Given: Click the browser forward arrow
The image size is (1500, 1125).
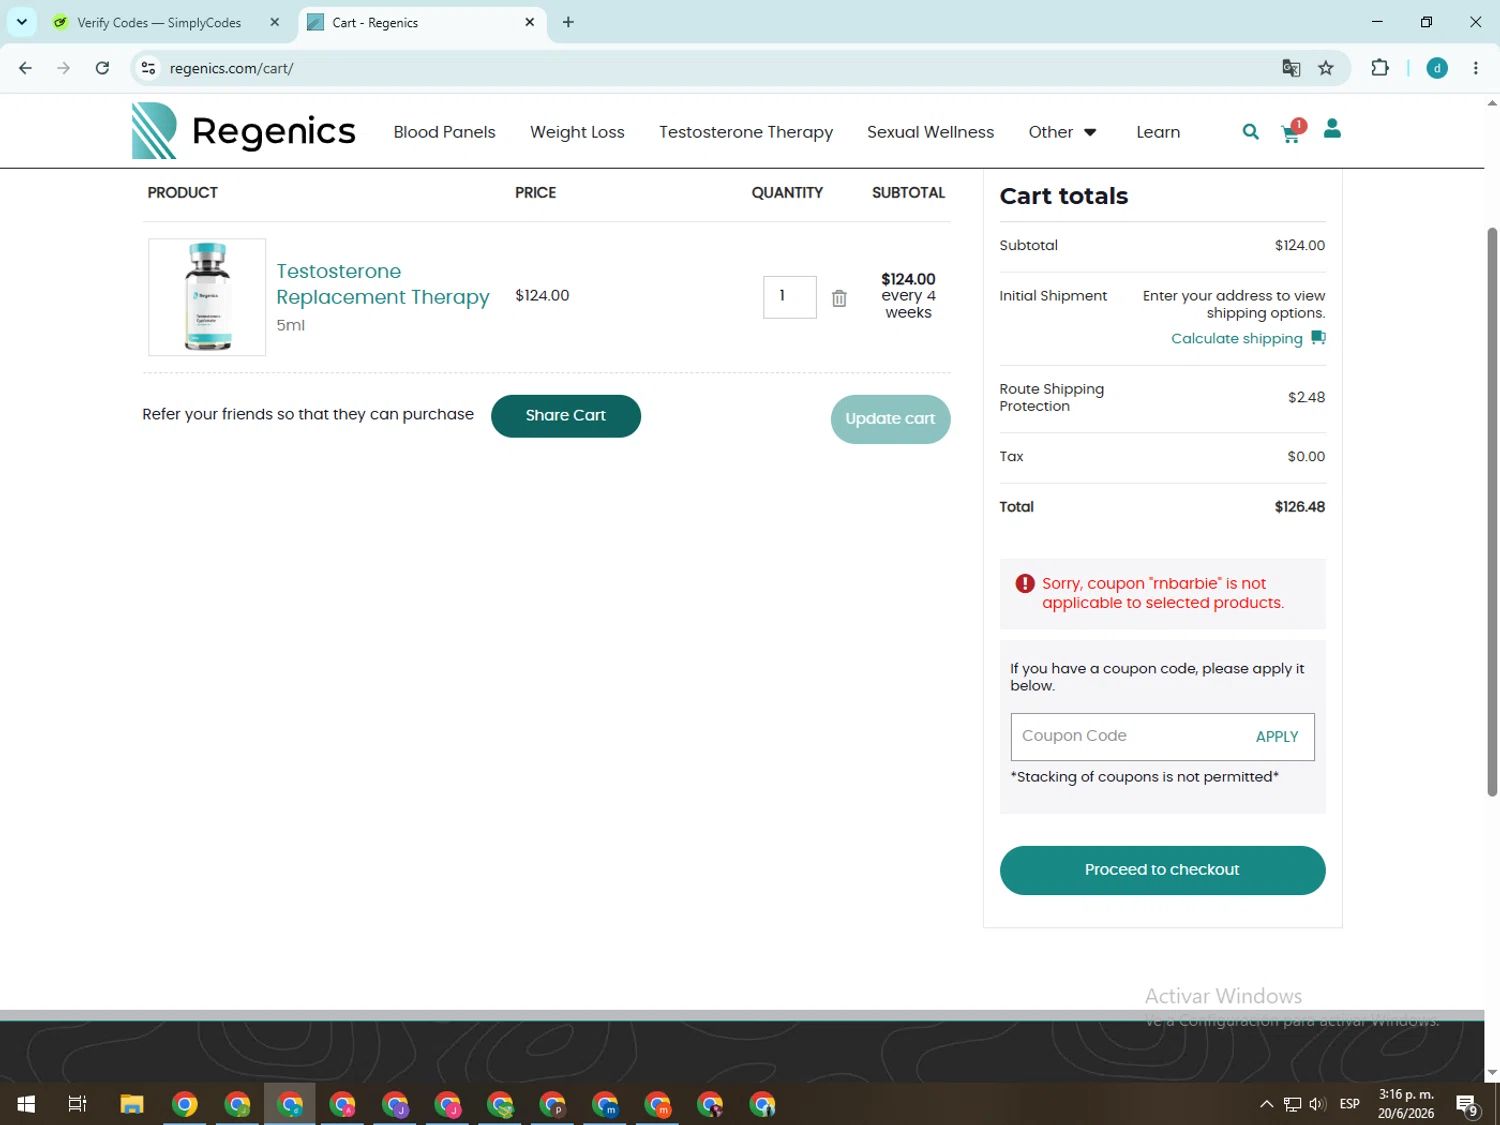Looking at the screenshot, I should click(63, 68).
